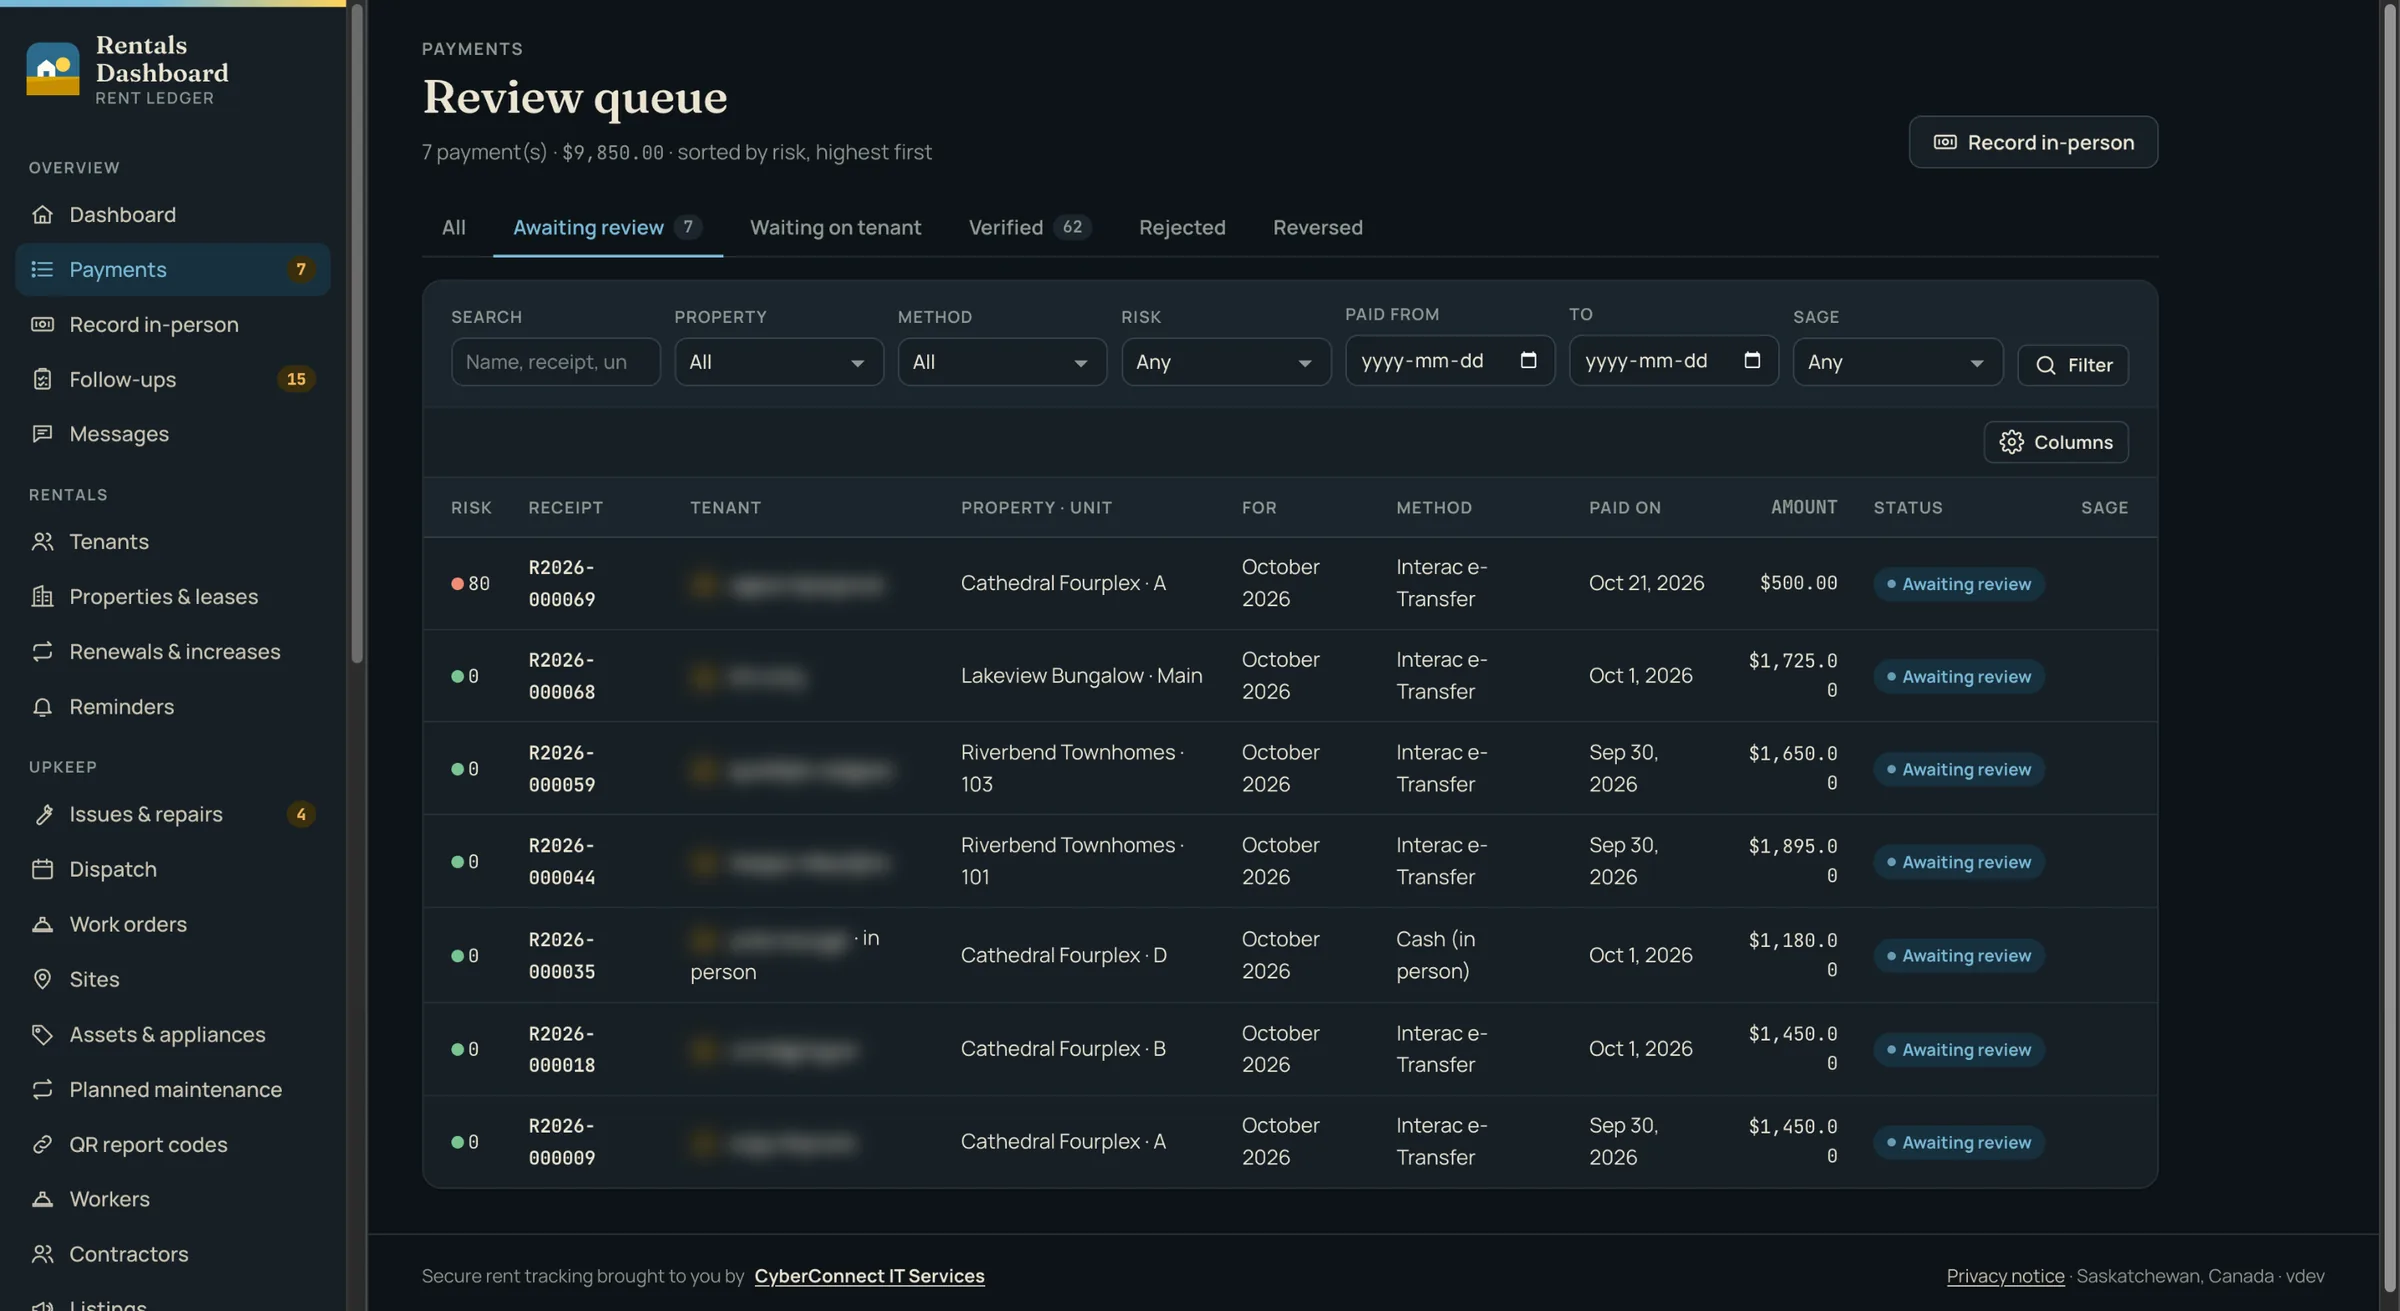2400x1311 pixels.
Task: Open Paid From calendar picker icon
Action: click(1528, 360)
